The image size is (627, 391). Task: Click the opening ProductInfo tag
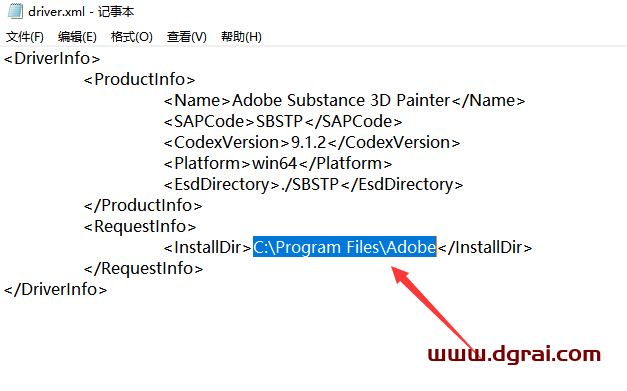pyautogui.click(x=139, y=80)
